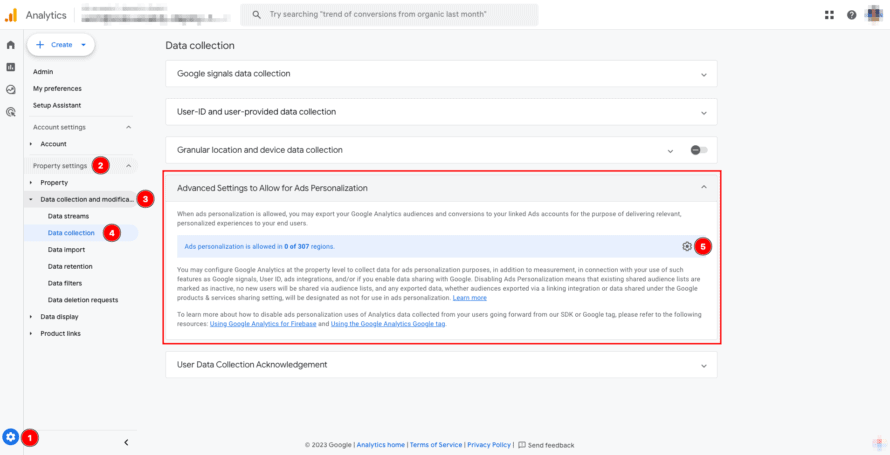Click the Admin gear icon at bottom left
Image resolution: width=890 pixels, height=455 pixels.
[x=10, y=436]
